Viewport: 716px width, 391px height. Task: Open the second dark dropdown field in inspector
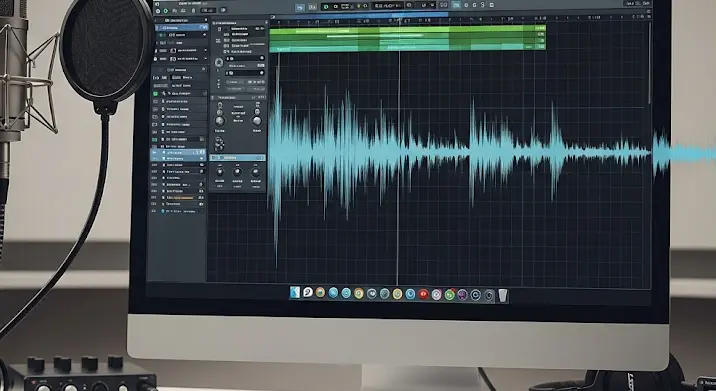click(245, 73)
